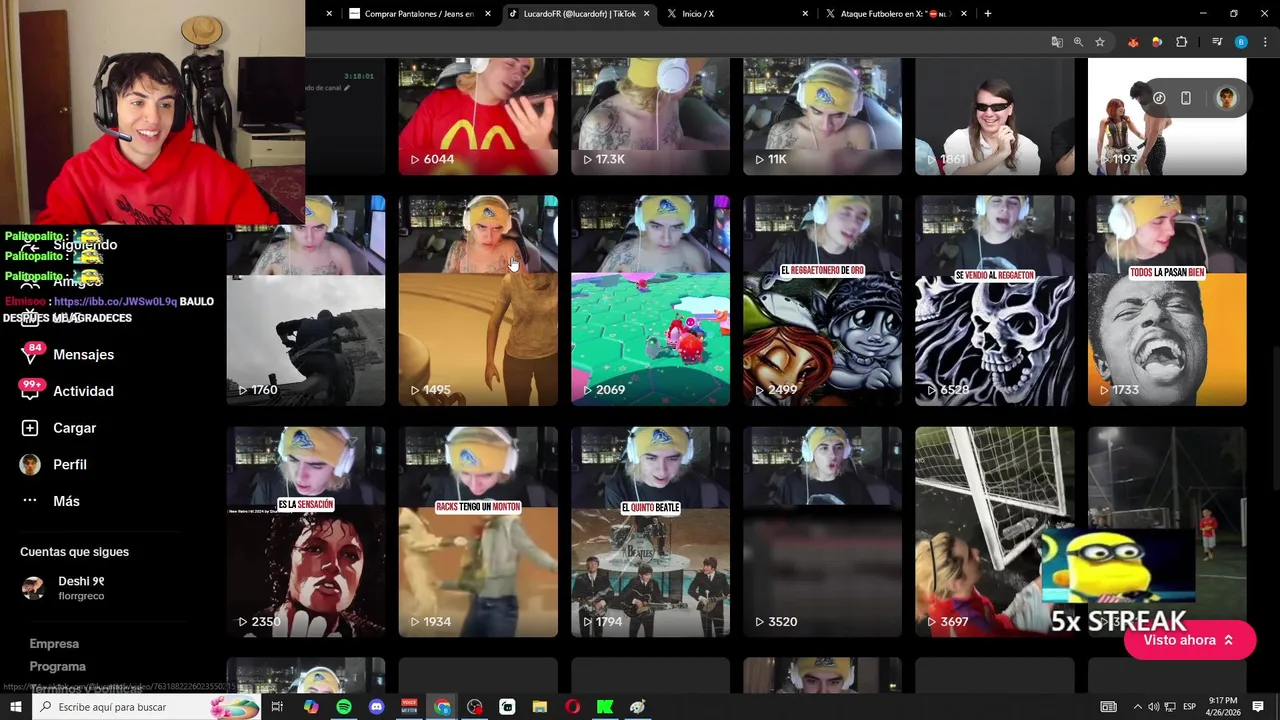Open the video with 3520 views
1280x720 pixels.
[822, 532]
